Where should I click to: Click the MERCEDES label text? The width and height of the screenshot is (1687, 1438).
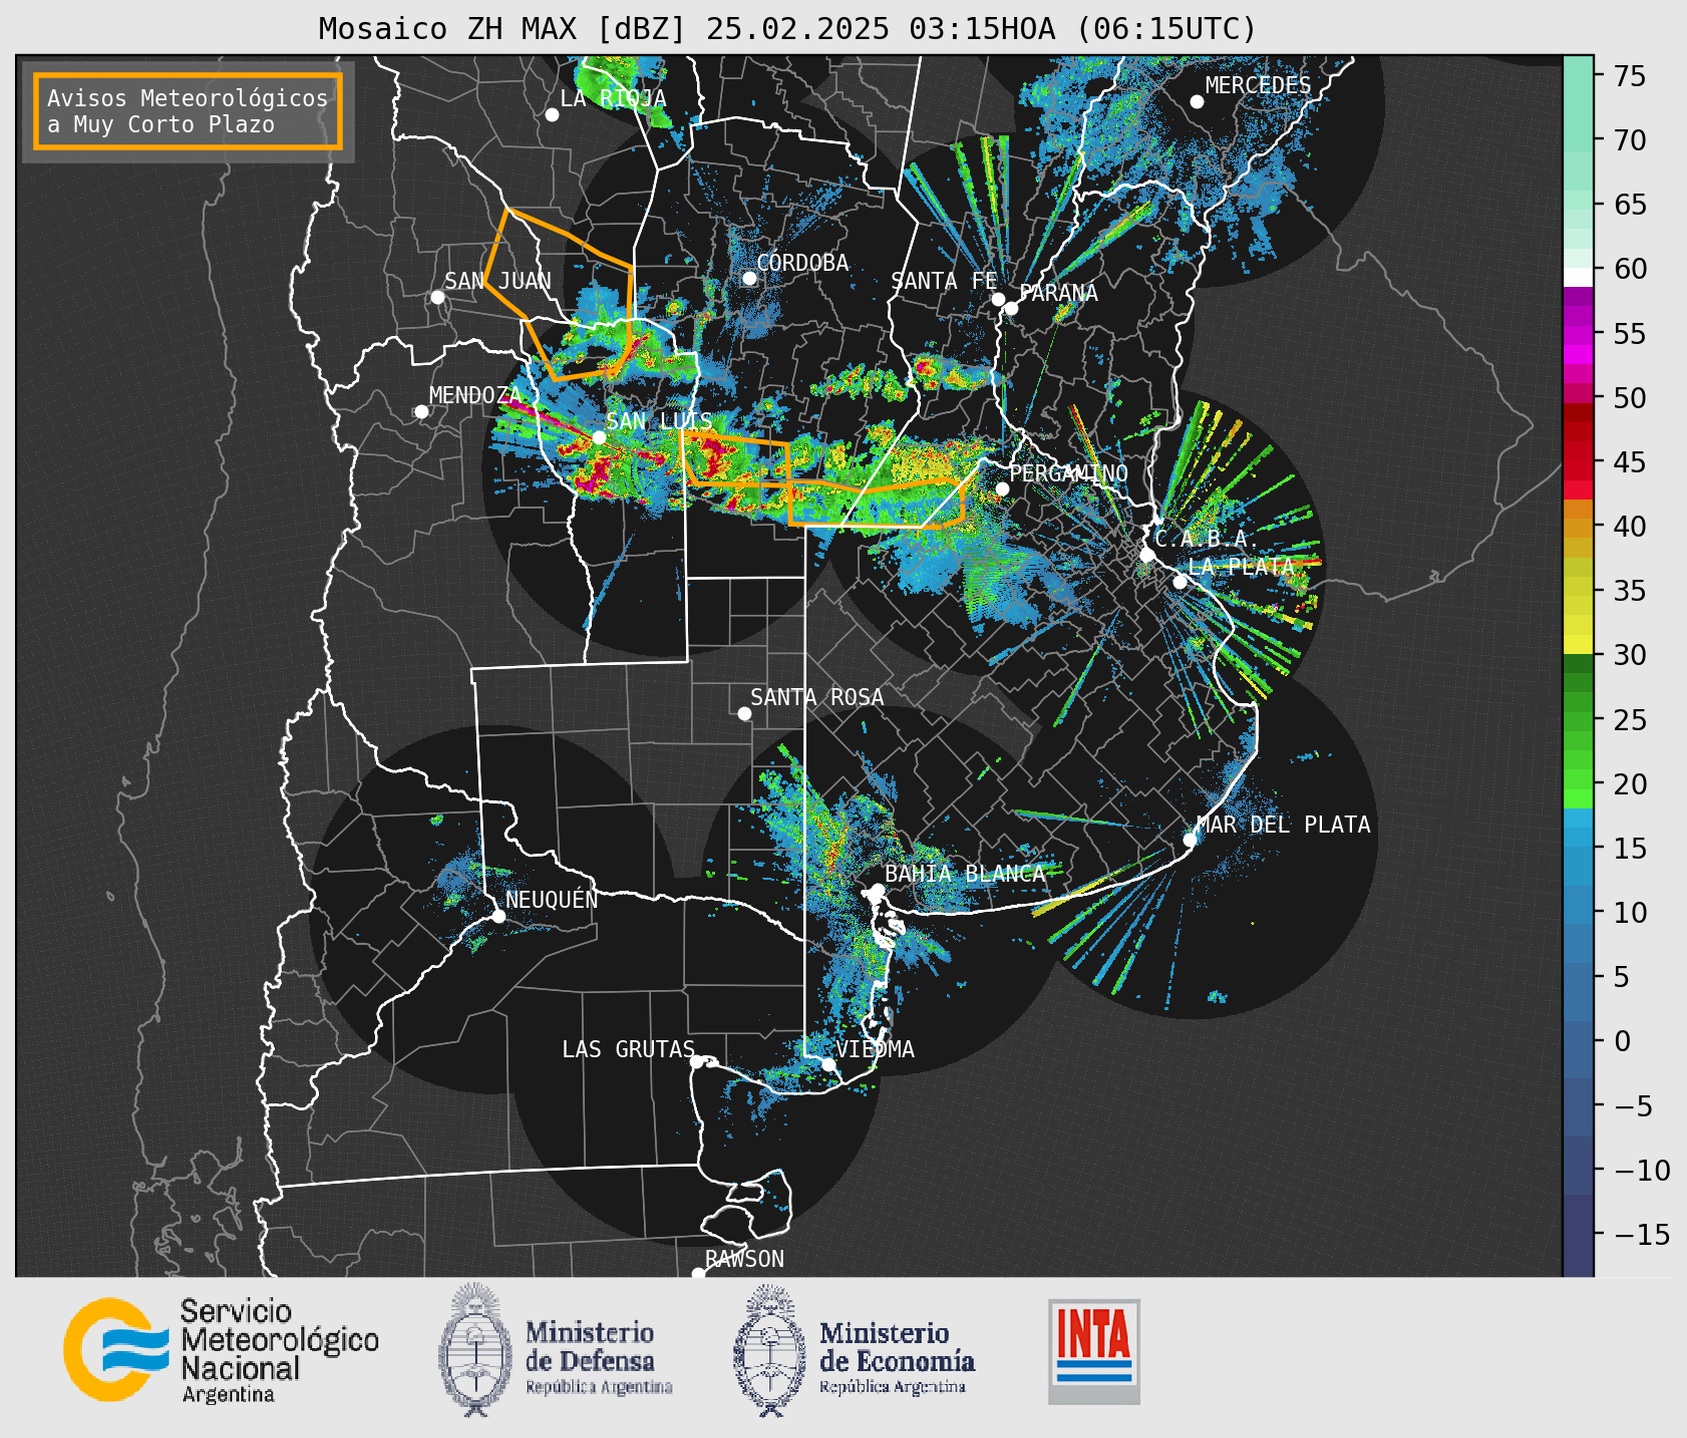click(x=1258, y=86)
